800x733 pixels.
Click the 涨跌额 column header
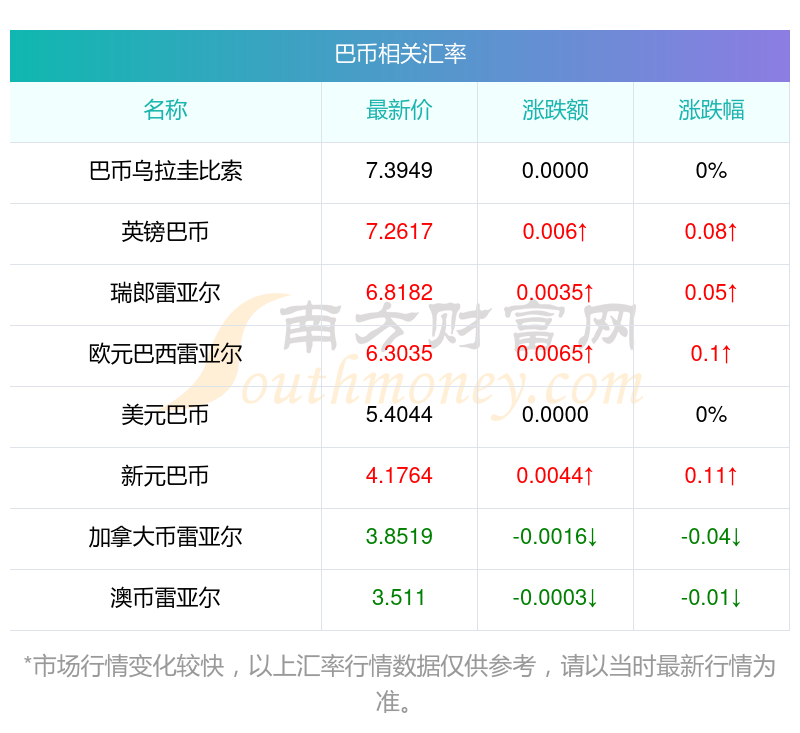[x=555, y=110]
